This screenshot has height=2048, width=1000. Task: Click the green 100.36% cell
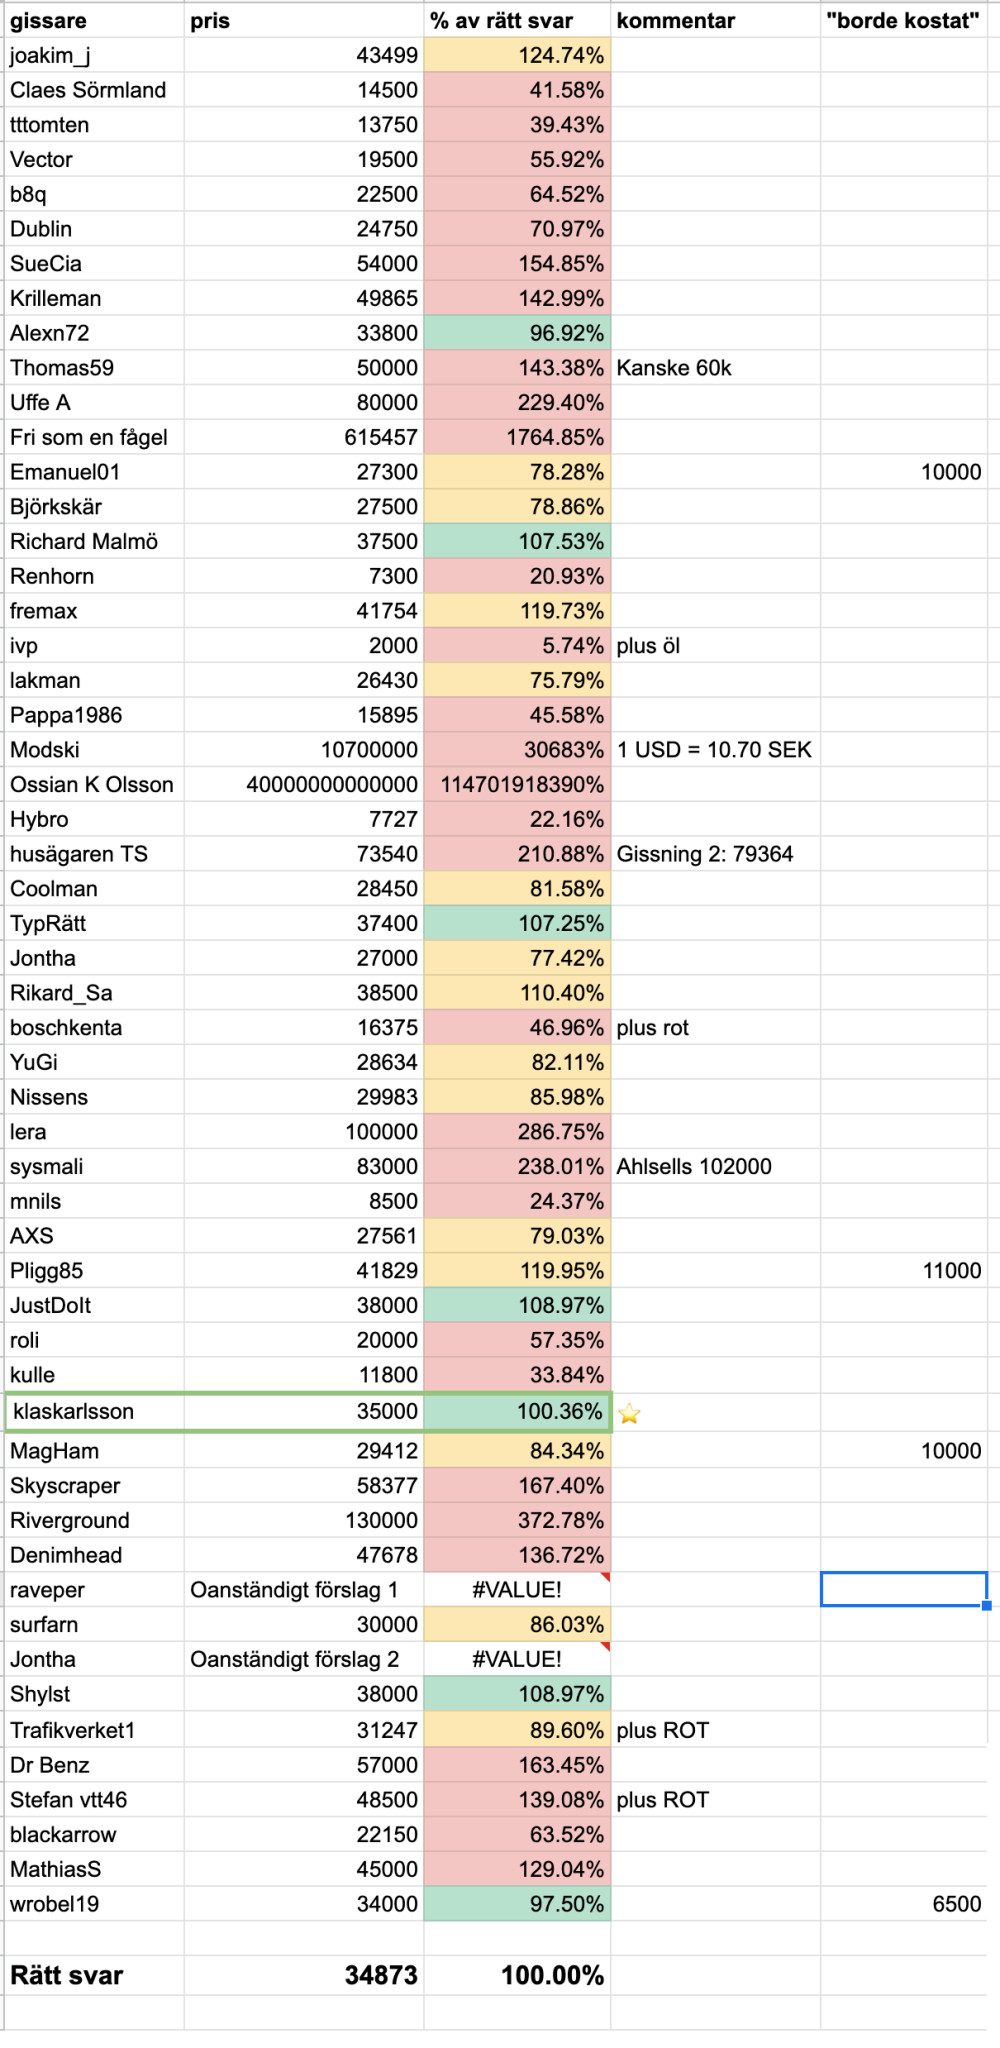click(x=517, y=1411)
